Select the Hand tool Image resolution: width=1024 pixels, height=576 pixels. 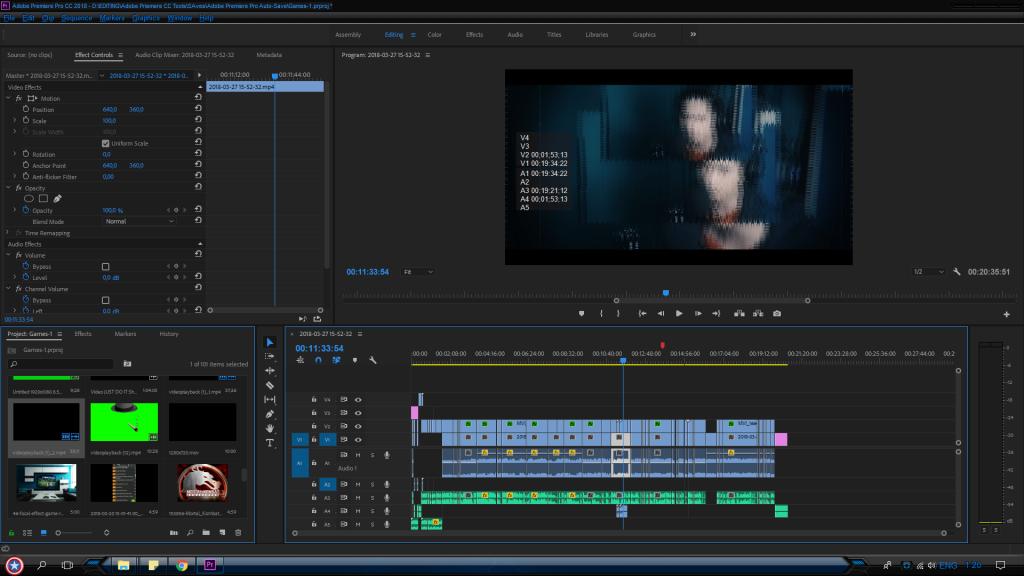[270, 428]
